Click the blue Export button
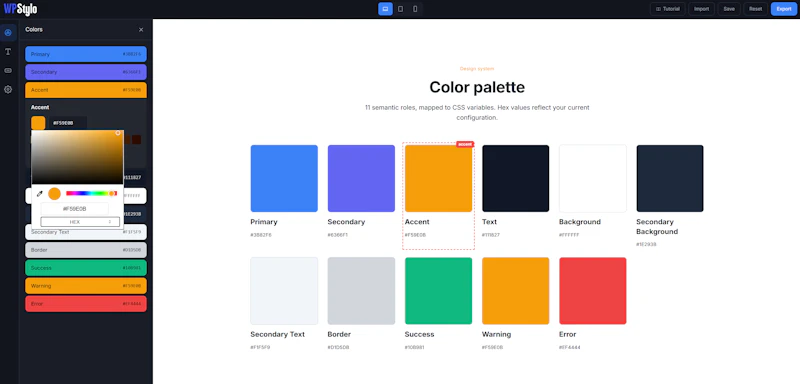The height and width of the screenshot is (384, 800). pos(784,9)
